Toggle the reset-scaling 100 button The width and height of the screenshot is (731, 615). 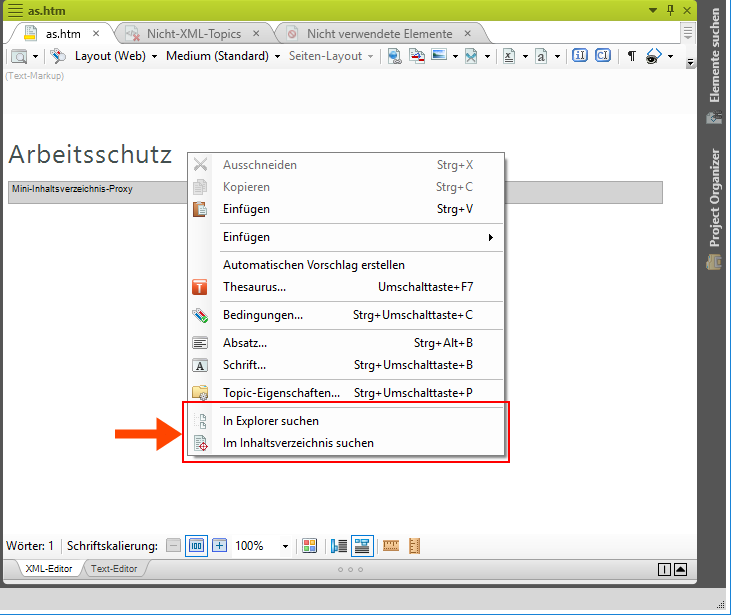point(196,546)
